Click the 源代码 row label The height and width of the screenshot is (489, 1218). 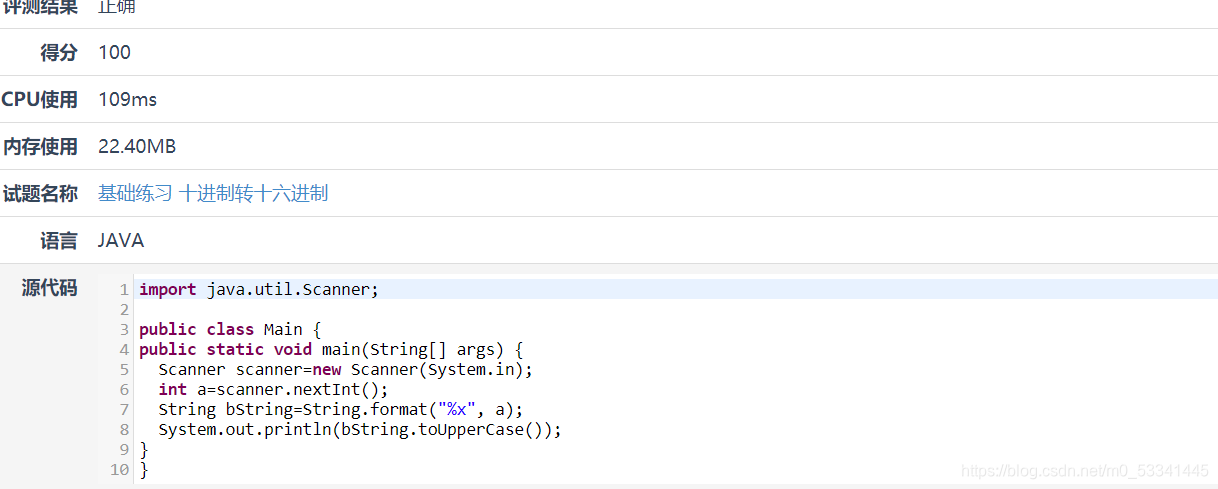[49, 288]
